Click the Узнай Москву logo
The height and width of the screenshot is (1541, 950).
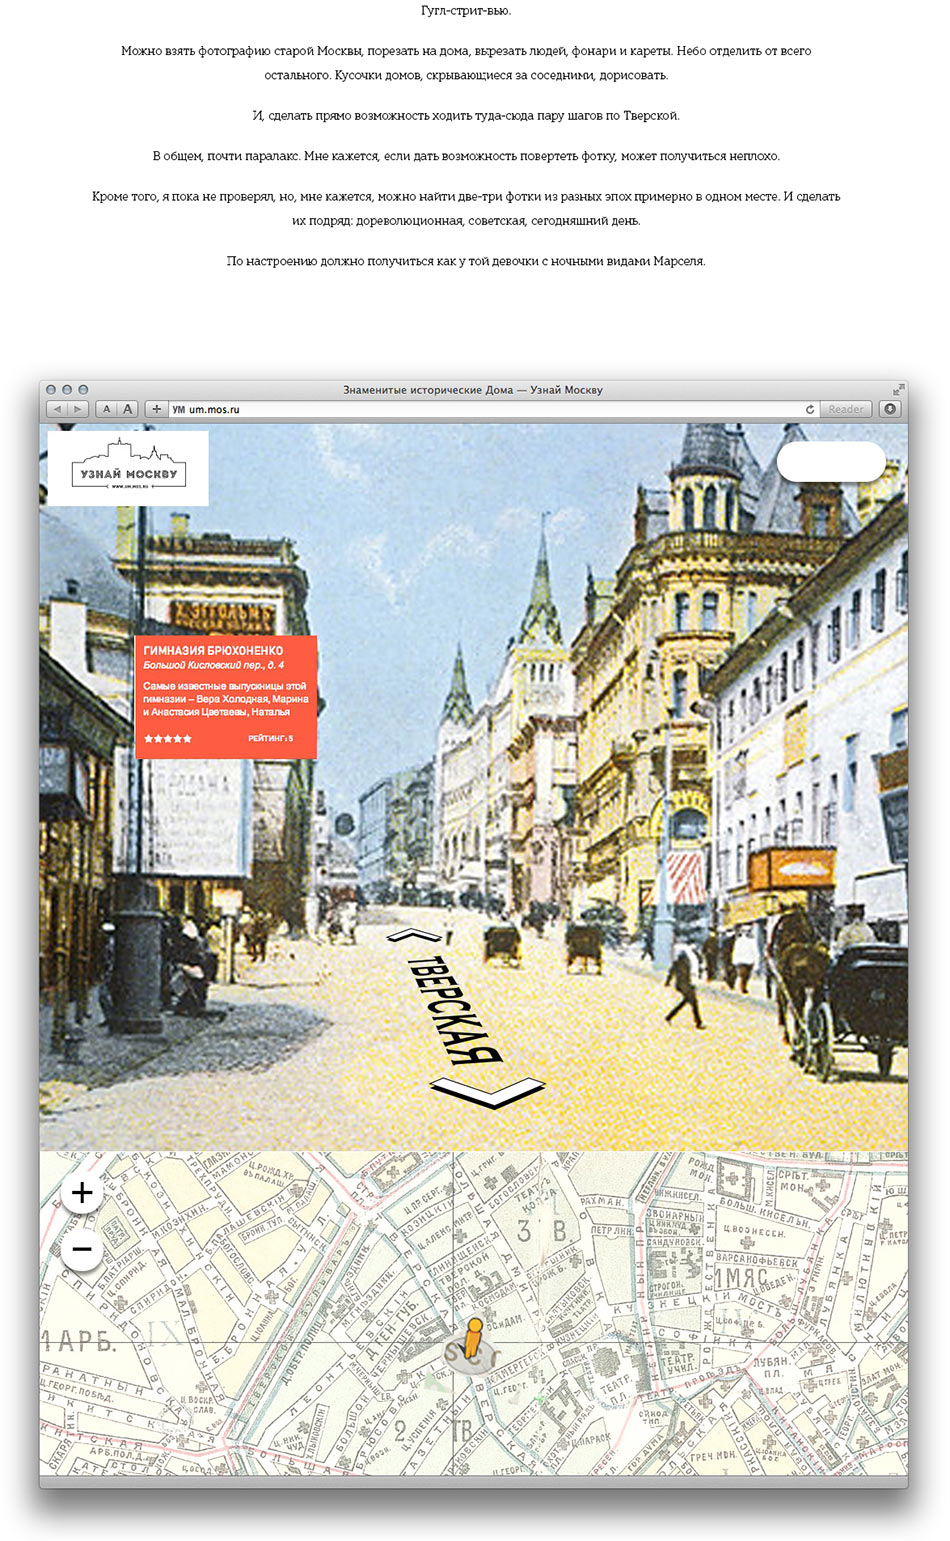128,468
